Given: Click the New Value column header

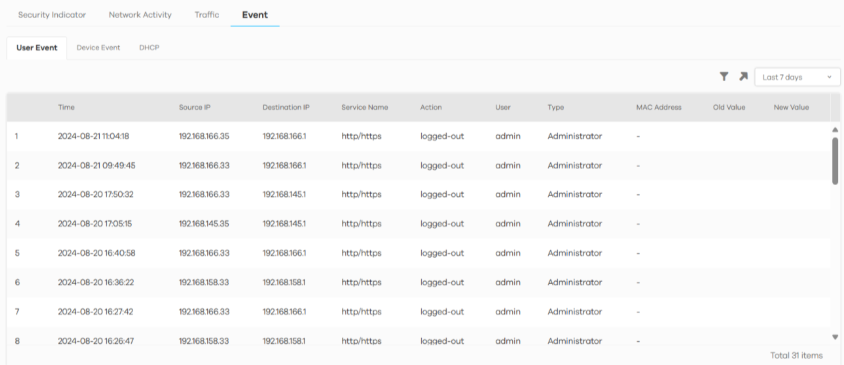Looking at the screenshot, I should tap(791, 107).
